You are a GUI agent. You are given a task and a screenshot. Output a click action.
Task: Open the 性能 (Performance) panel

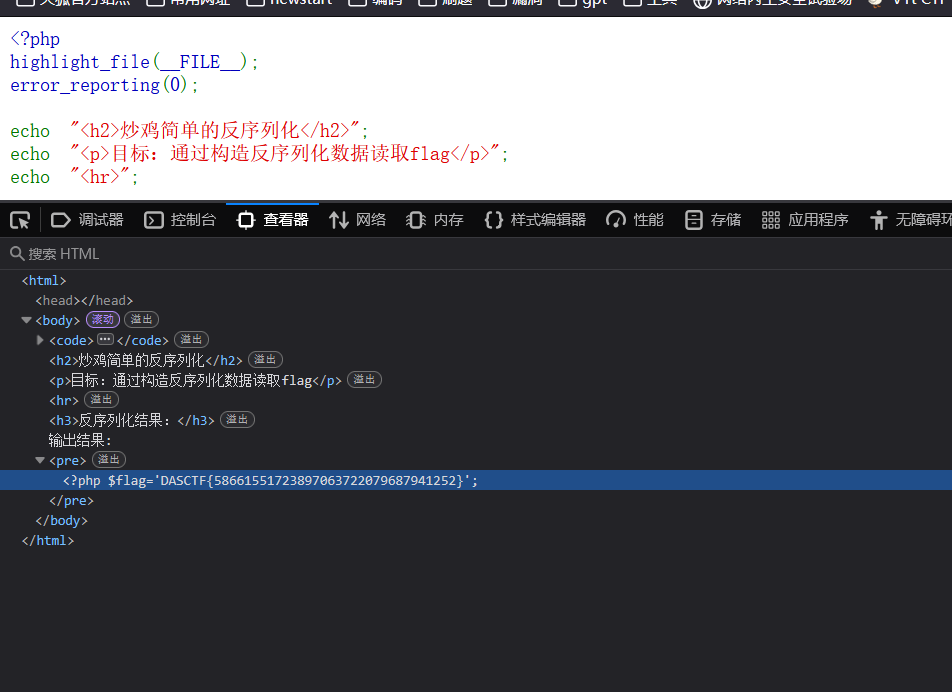pos(634,219)
